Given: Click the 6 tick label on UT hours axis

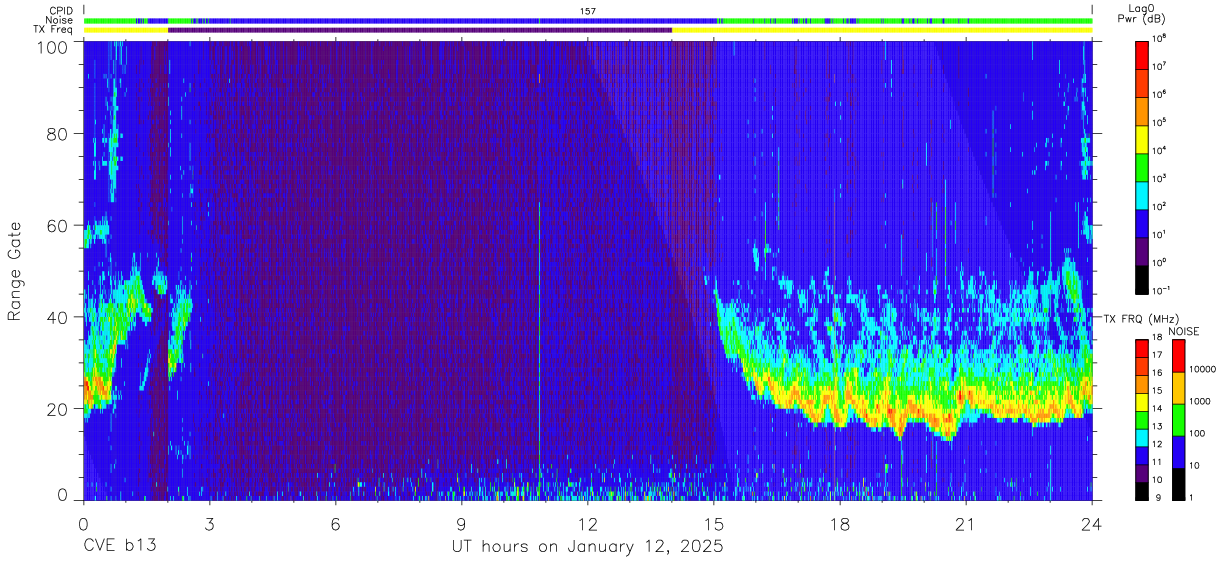Looking at the screenshot, I should pyautogui.click(x=336, y=523).
